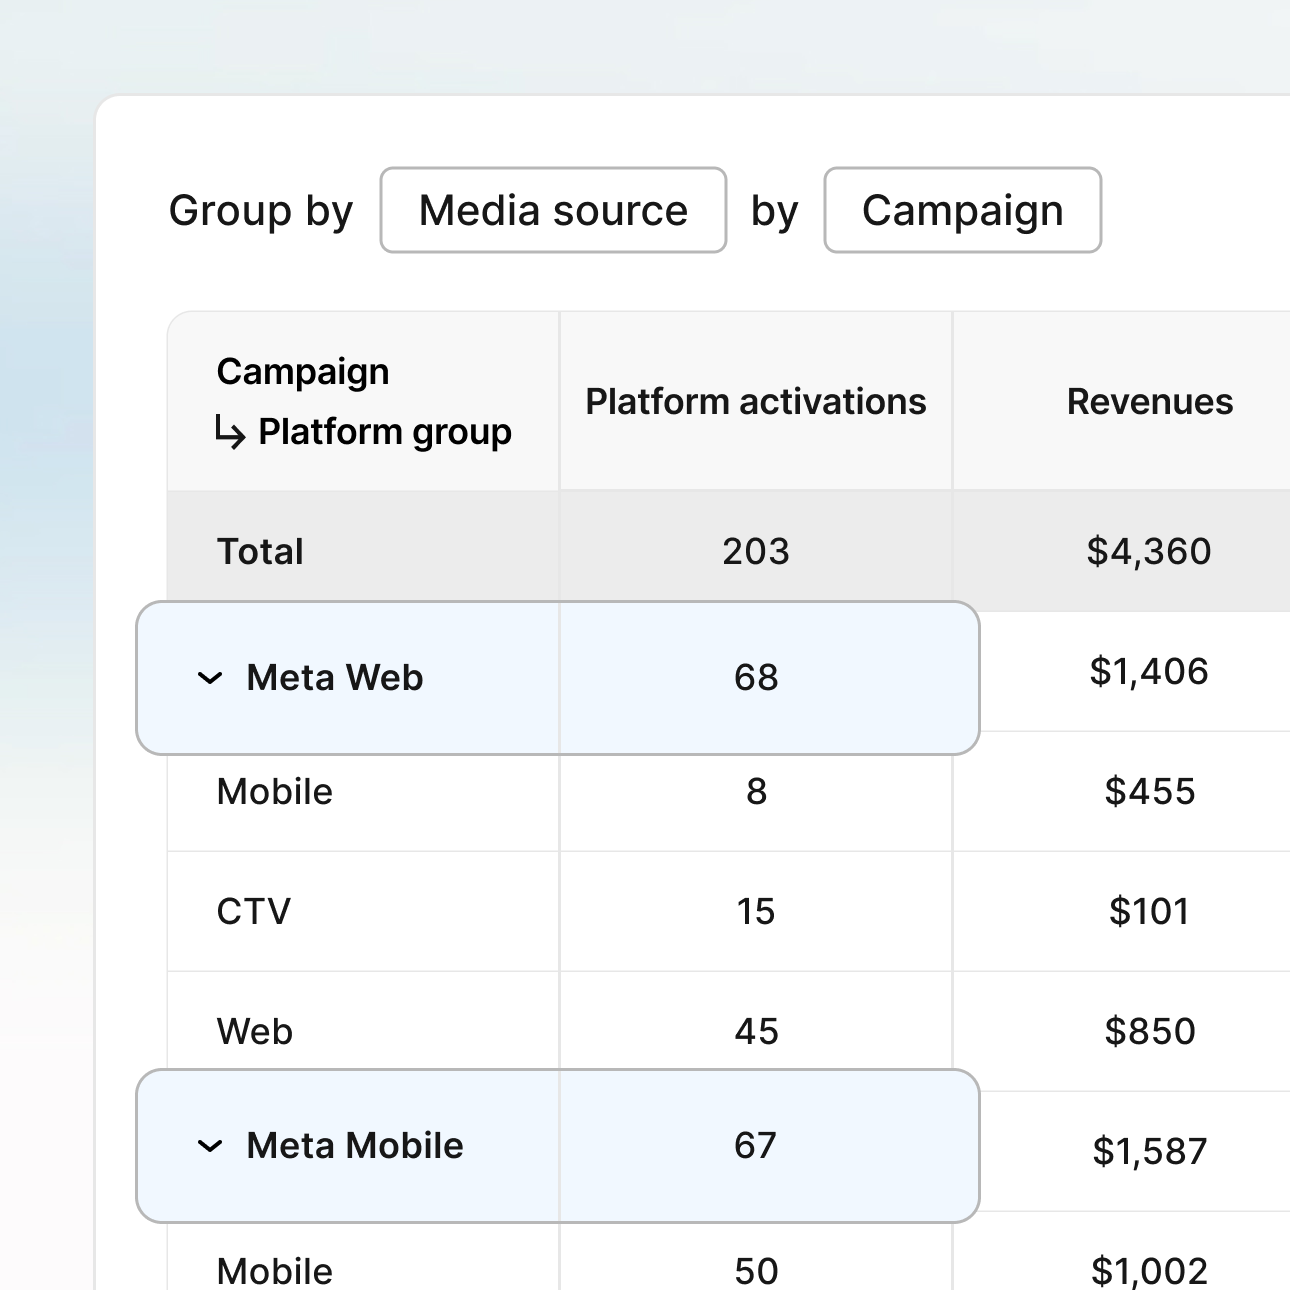Select the Platform activations column header
This screenshot has width=1290, height=1290.
(x=755, y=401)
